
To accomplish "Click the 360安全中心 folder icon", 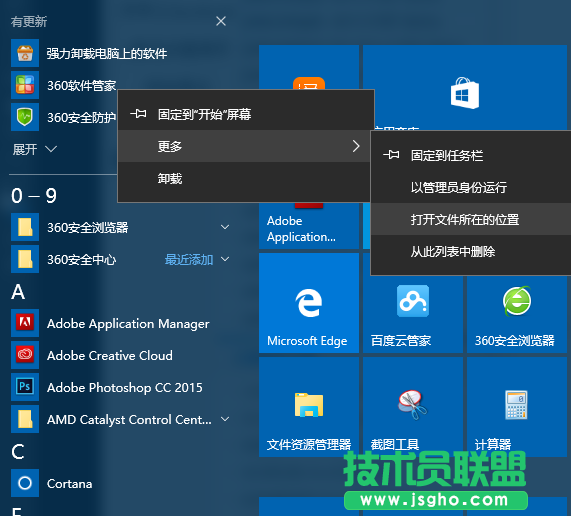I will point(25,259).
